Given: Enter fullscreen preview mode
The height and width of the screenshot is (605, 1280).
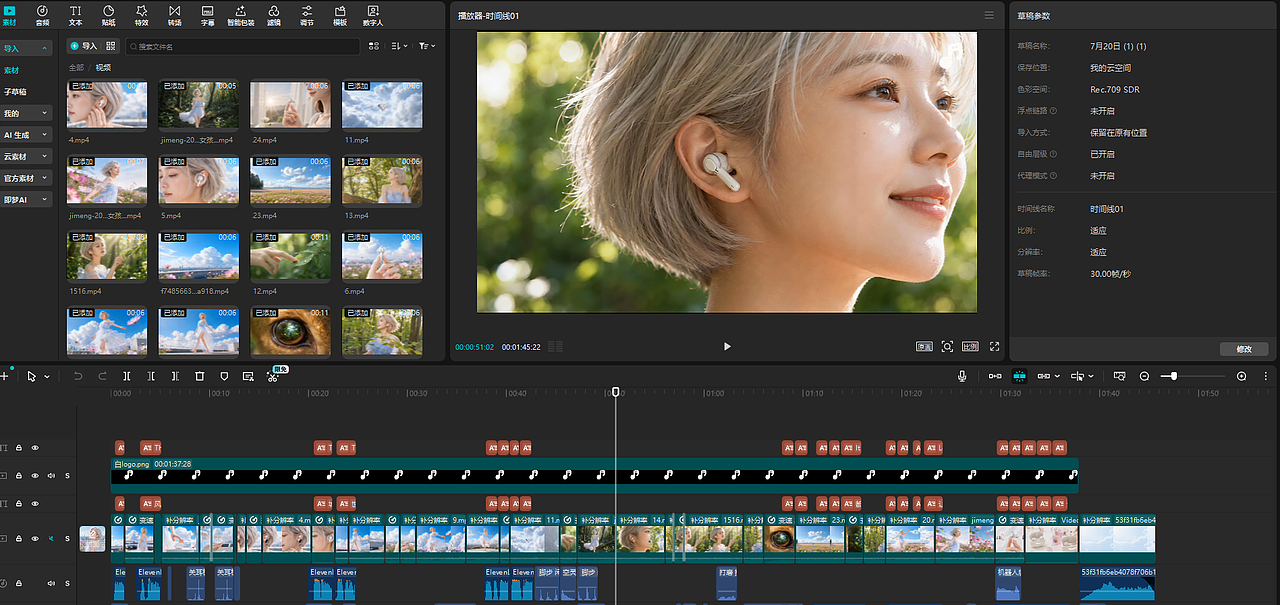Looking at the screenshot, I should [994, 346].
